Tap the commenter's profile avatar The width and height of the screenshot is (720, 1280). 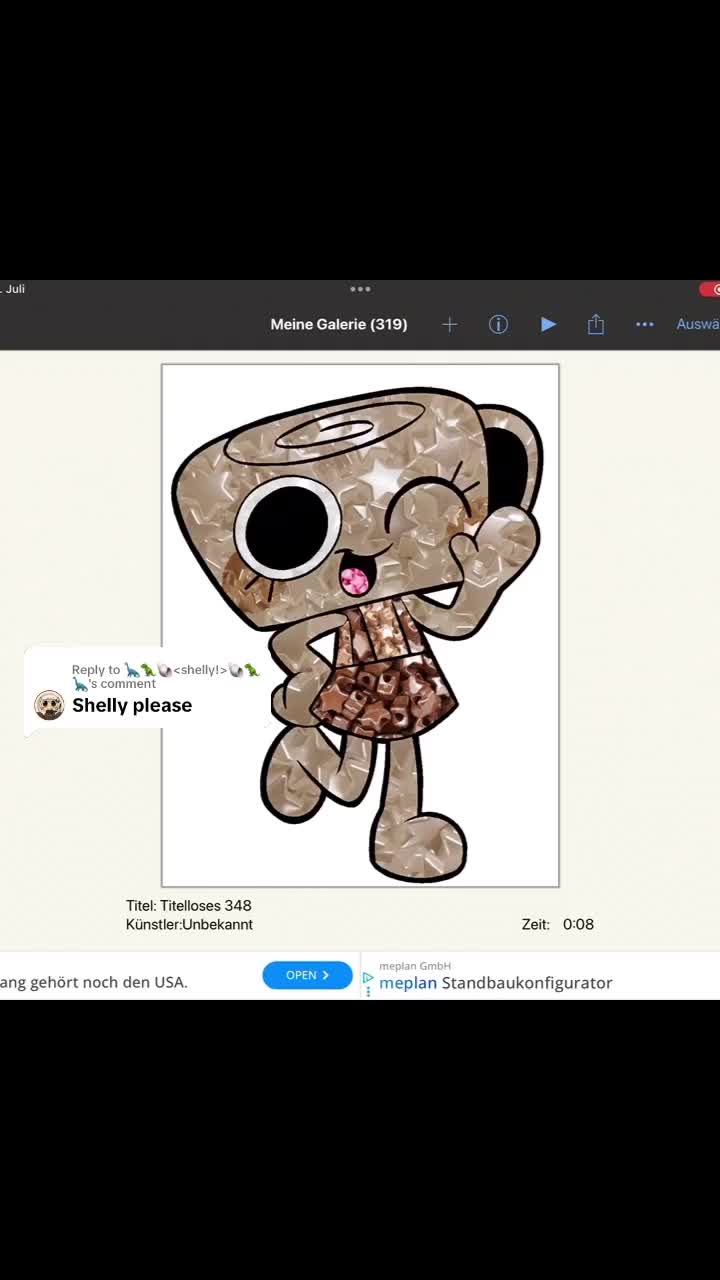[x=49, y=705]
